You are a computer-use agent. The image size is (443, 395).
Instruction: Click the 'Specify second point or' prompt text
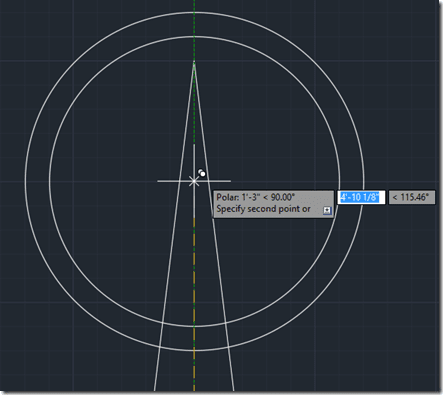263,209
